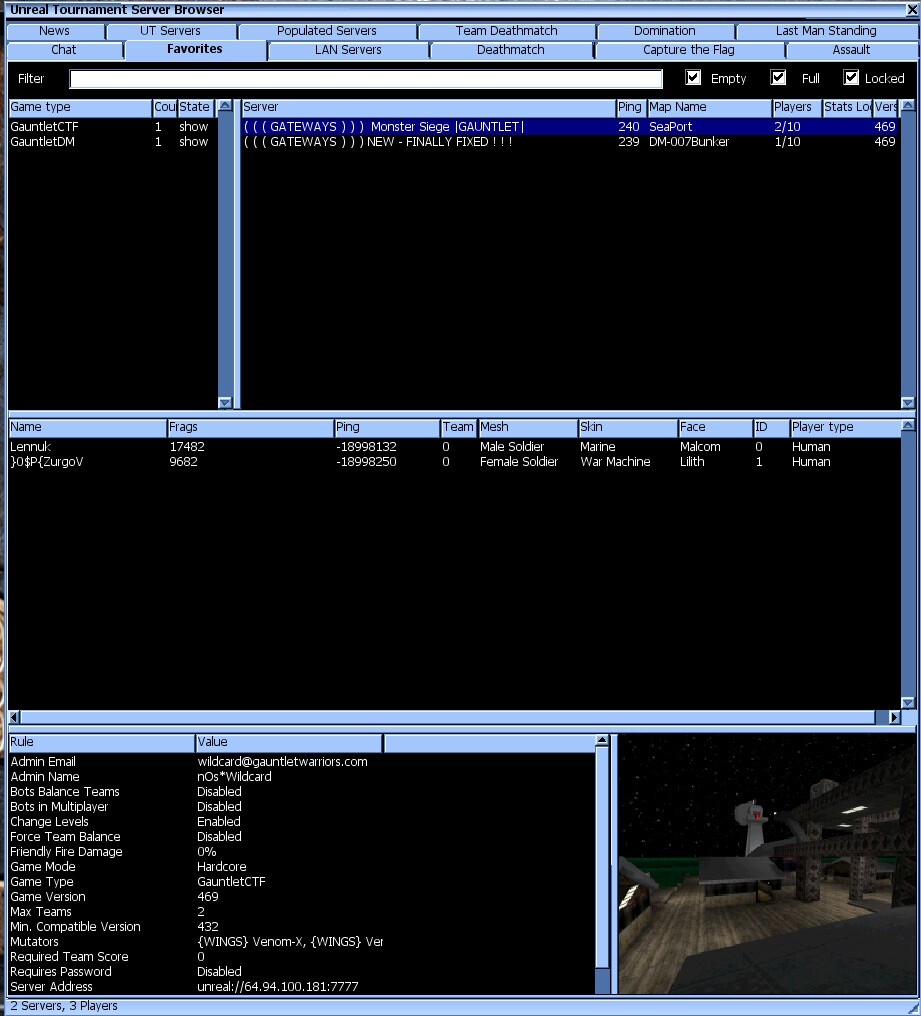Uncheck the Empty servers checkbox
This screenshot has width=921, height=1016.
(693, 78)
